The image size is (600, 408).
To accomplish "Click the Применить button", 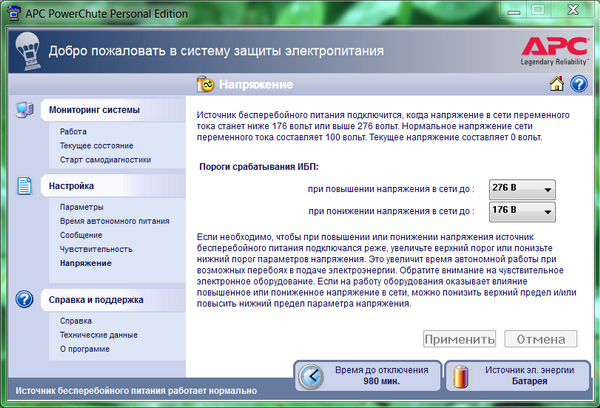I will (459, 339).
